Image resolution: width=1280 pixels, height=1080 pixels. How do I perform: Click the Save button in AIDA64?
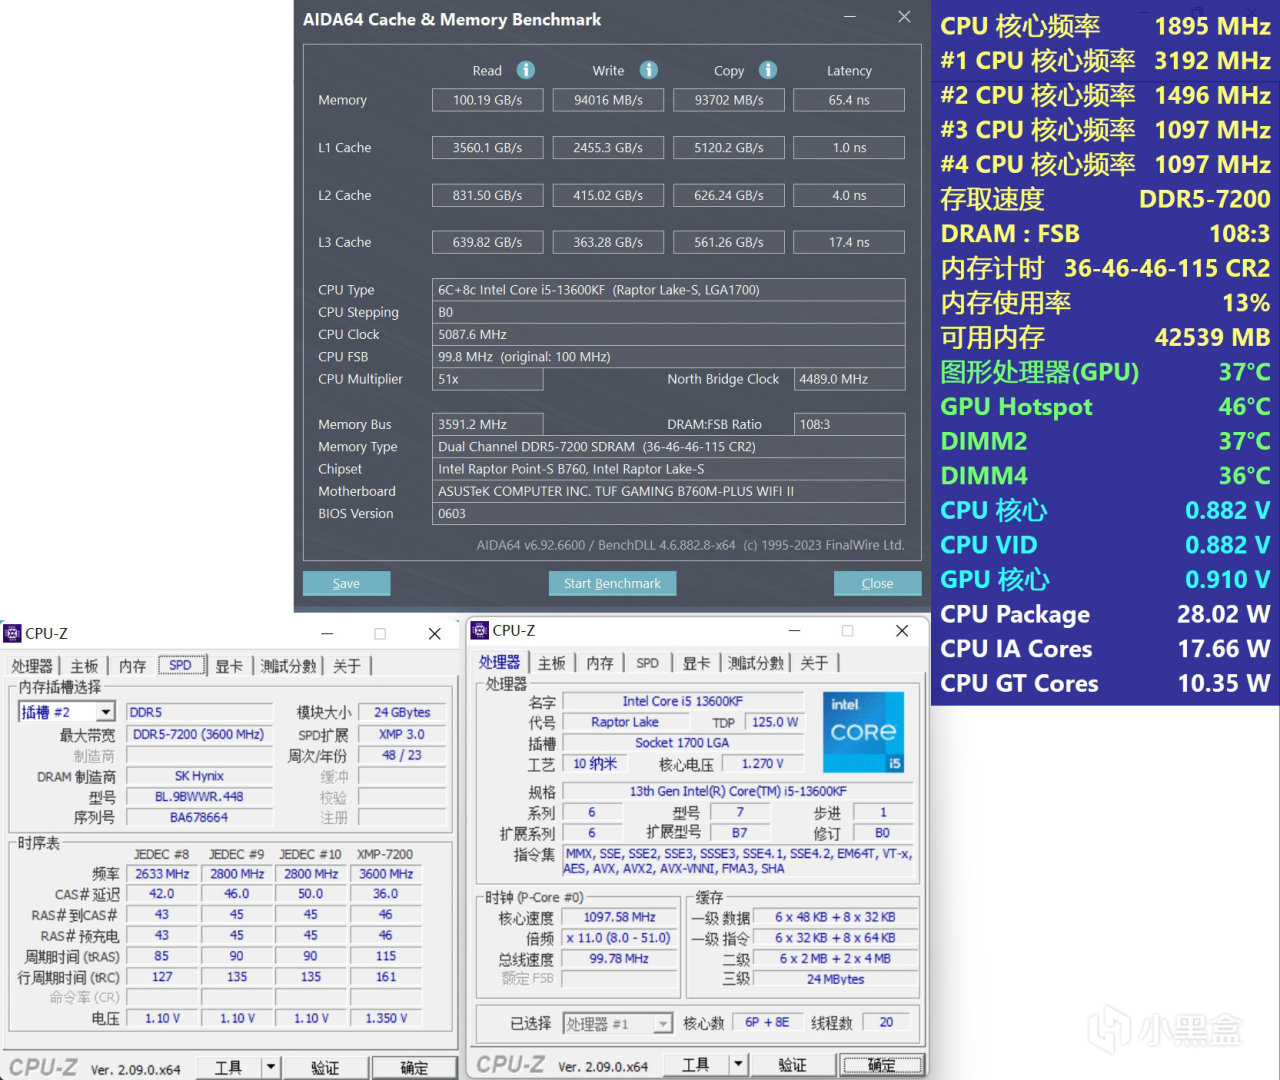pyautogui.click(x=346, y=583)
